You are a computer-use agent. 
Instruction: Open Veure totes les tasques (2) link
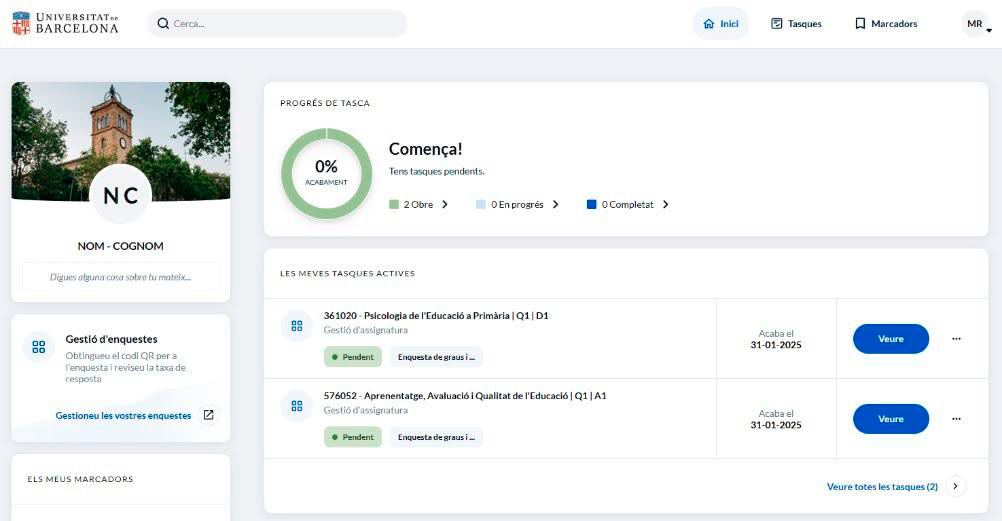click(x=882, y=487)
